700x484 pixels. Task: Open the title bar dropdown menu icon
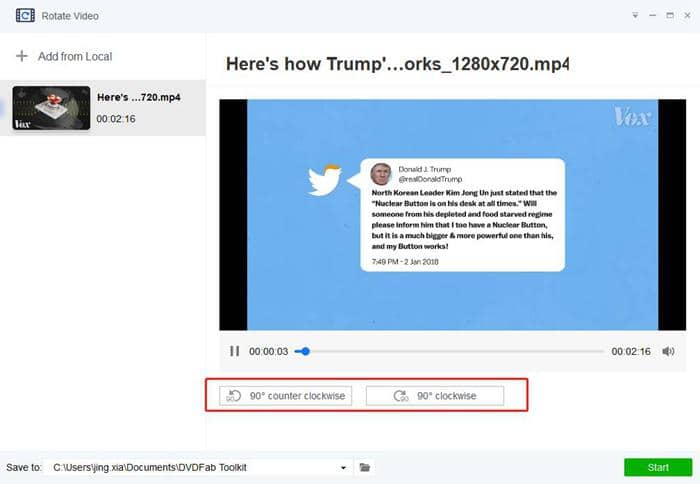coord(635,16)
